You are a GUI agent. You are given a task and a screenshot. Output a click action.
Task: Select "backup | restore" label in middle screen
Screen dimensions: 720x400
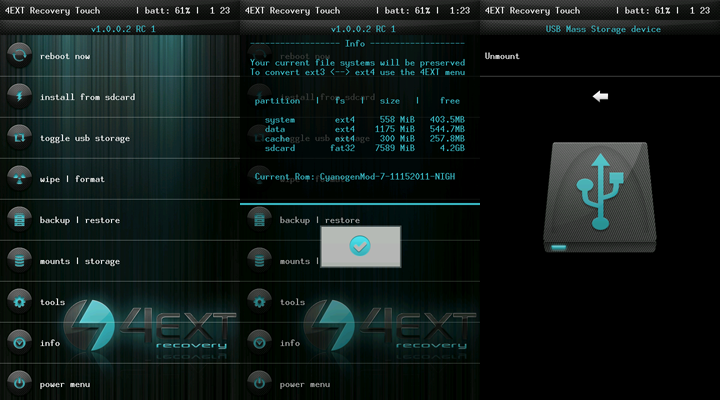tap(320, 220)
